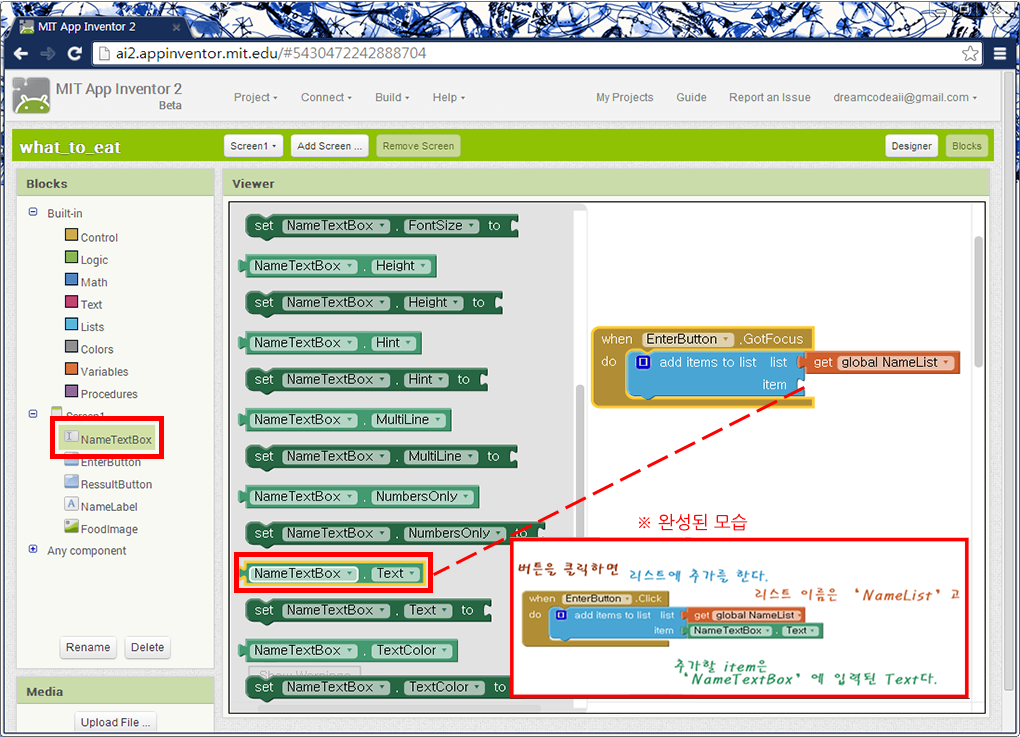Screen dimensions: 1020x737
Task: Open the dreamcodeaii@gmail.com account dropdown
Action: (x=905, y=98)
